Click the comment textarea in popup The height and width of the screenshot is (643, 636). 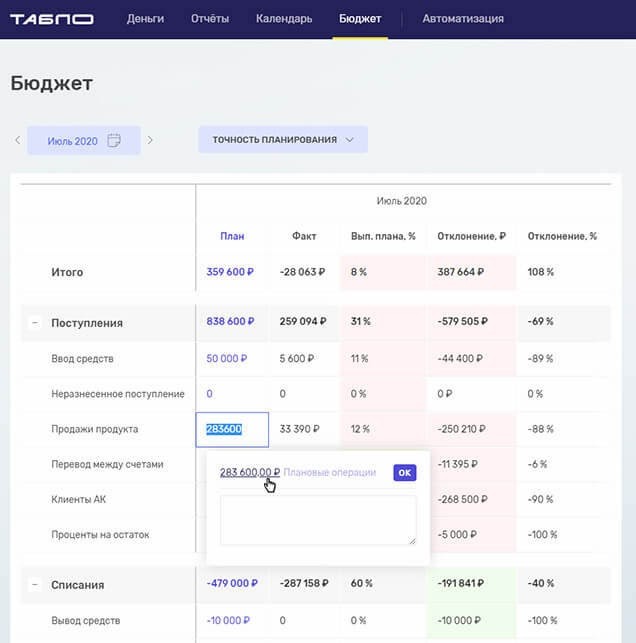[318, 520]
